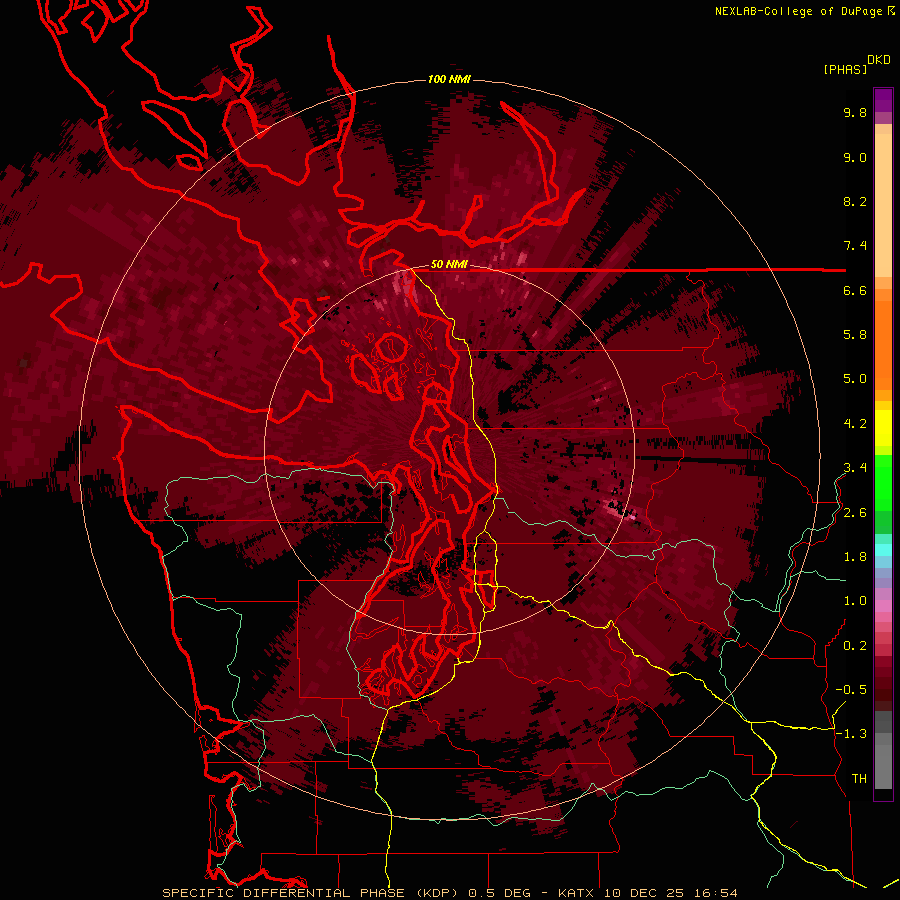Click the 1.8 value on the color scale
The height and width of the screenshot is (900, 900).
click(855, 557)
